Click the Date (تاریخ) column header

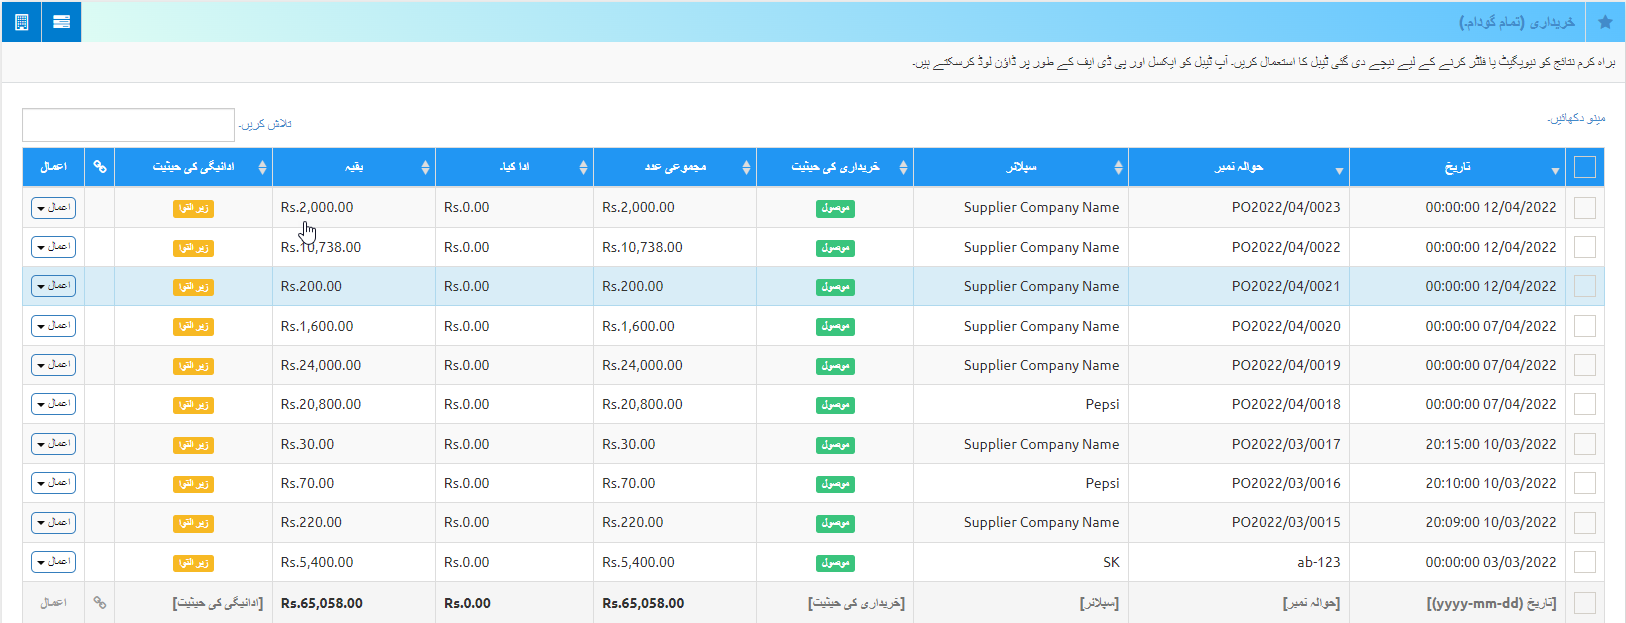click(1457, 167)
